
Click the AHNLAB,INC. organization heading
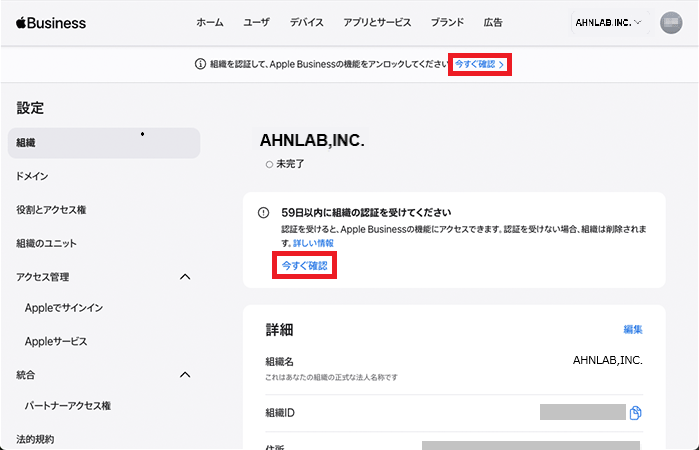(x=312, y=140)
